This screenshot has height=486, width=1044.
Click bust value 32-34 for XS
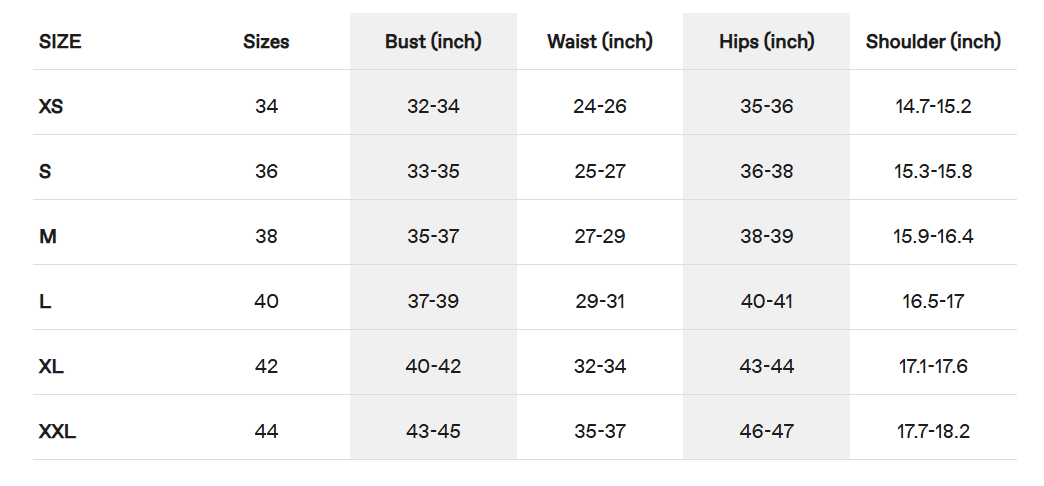click(x=433, y=106)
